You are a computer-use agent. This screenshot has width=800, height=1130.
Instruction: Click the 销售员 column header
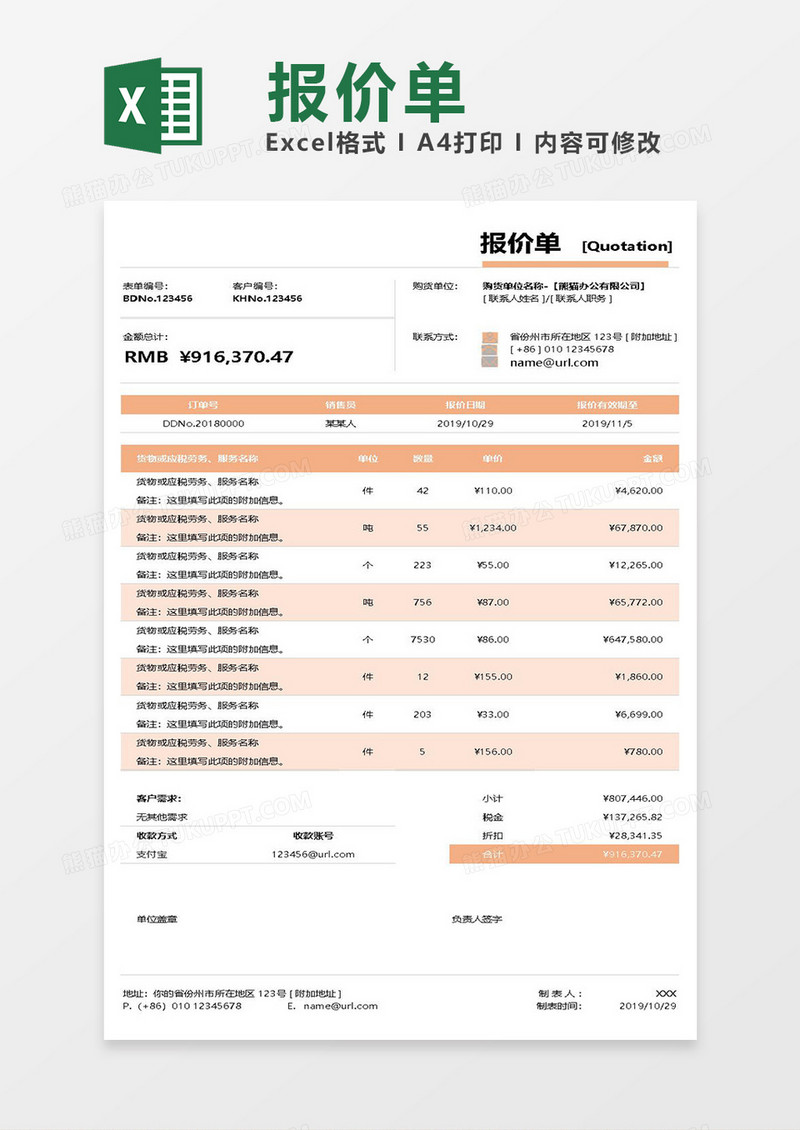(x=341, y=405)
